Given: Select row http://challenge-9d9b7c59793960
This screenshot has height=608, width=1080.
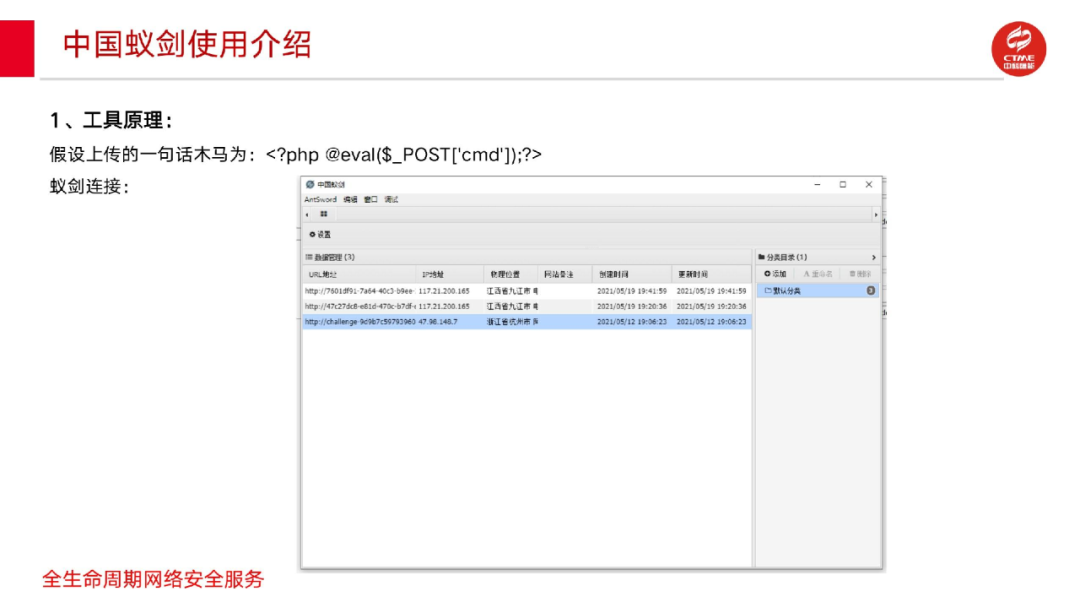Looking at the screenshot, I should (x=527, y=322).
